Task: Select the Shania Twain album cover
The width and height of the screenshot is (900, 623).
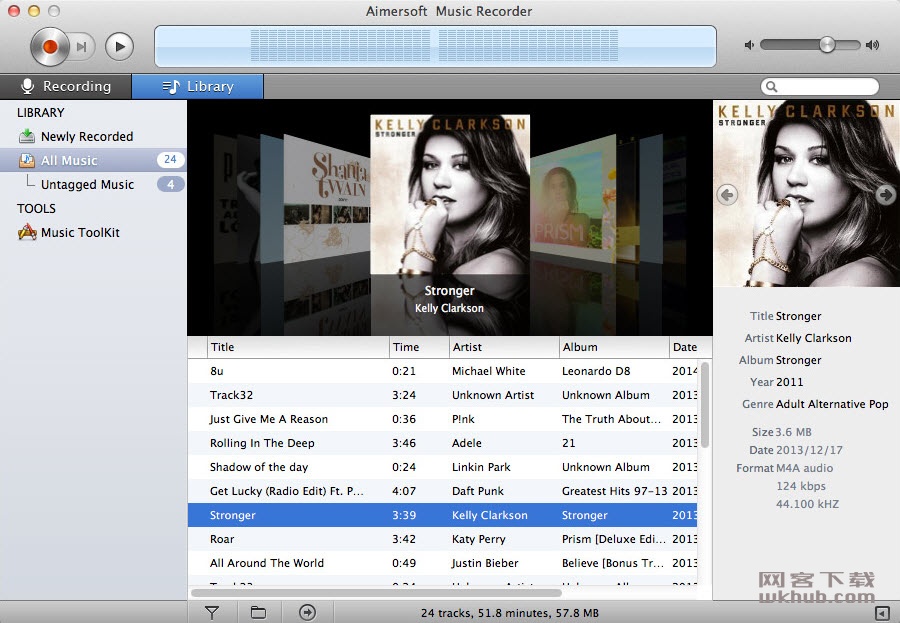Action: [326, 201]
